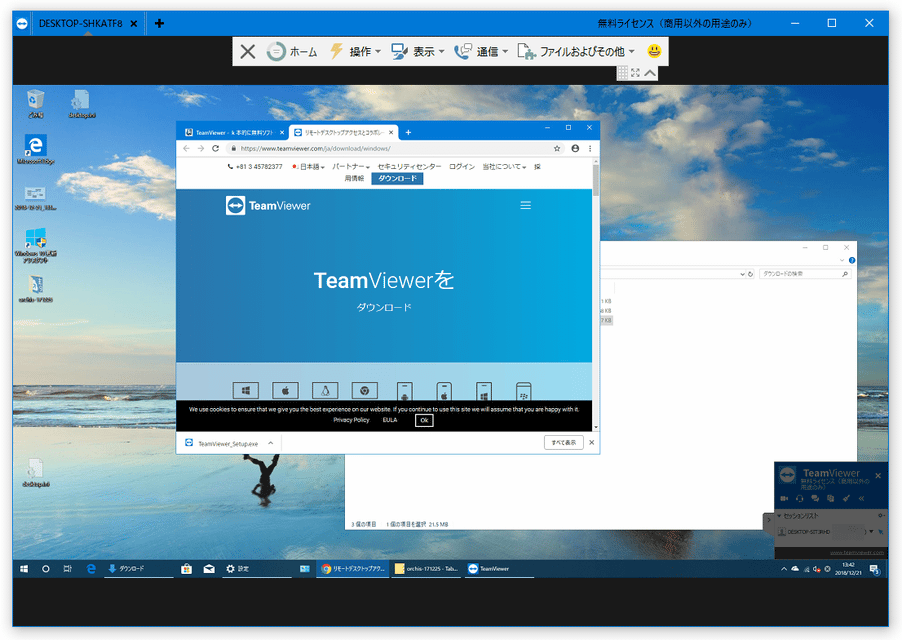Click video camera icon in TeamViewer panel
The height and width of the screenshot is (640, 902).
click(x=784, y=499)
